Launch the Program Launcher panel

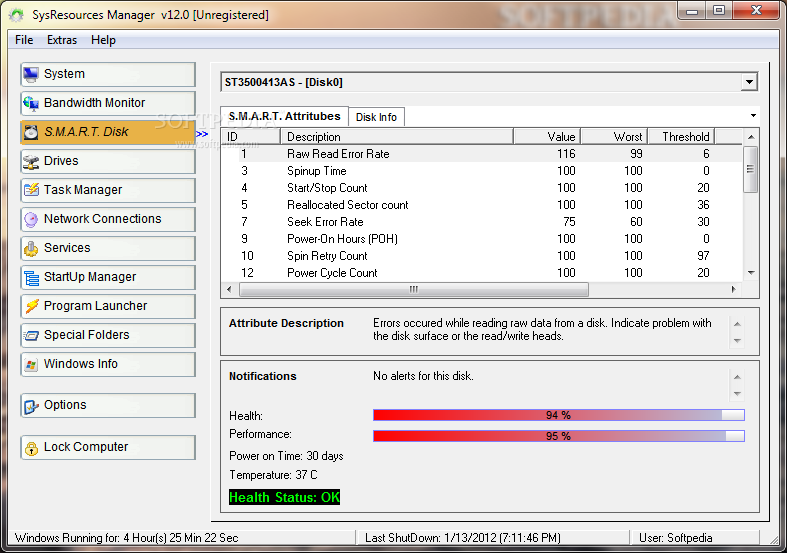(108, 306)
